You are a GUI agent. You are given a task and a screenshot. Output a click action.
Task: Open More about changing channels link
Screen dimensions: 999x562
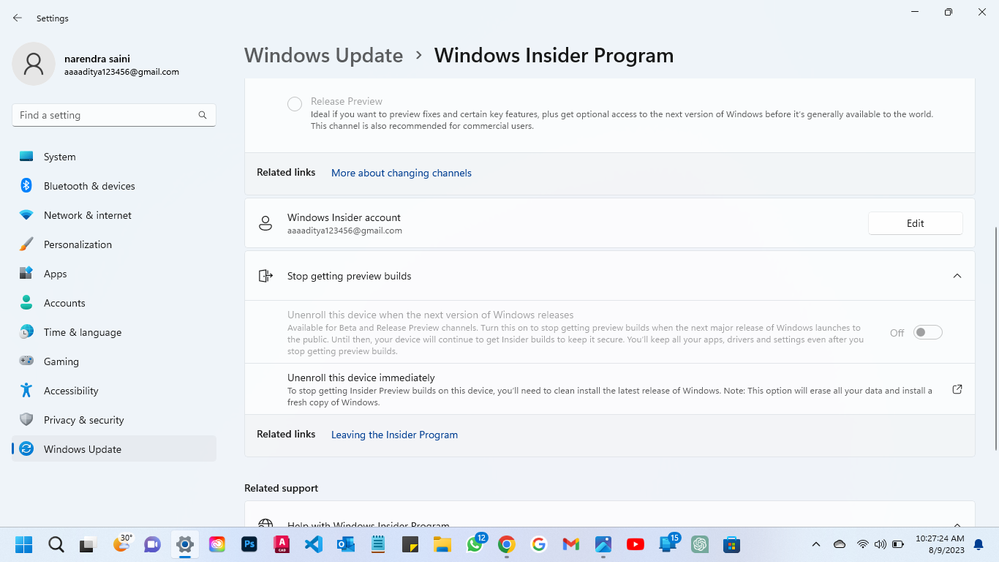(401, 173)
